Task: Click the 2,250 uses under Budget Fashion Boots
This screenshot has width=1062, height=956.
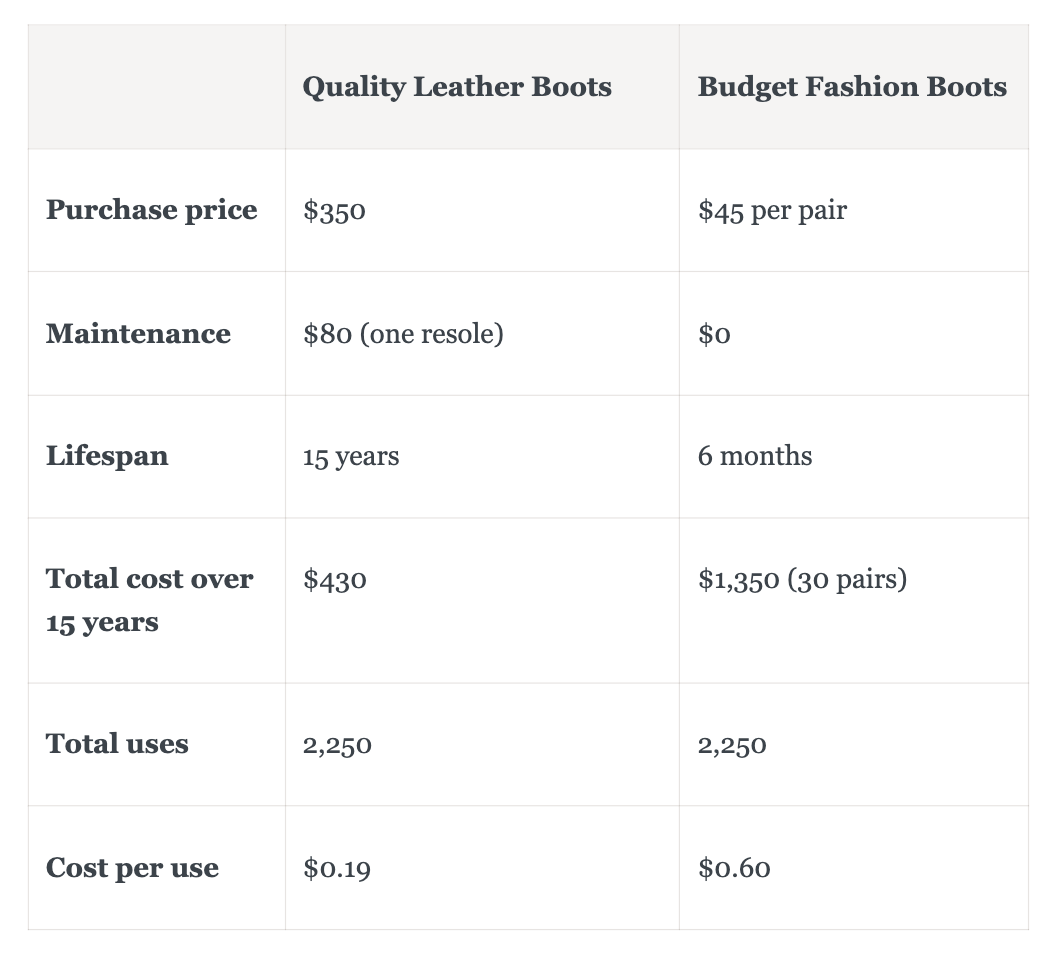Action: (732, 745)
